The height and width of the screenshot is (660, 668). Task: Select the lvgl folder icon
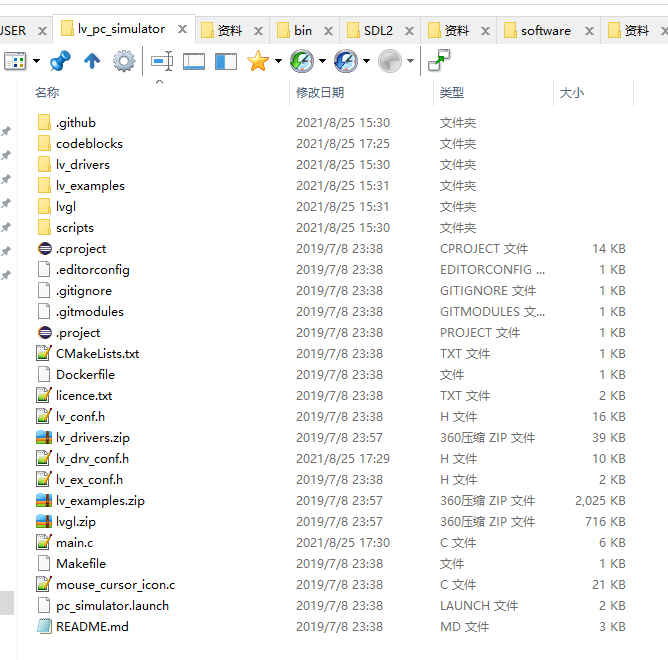pos(44,207)
